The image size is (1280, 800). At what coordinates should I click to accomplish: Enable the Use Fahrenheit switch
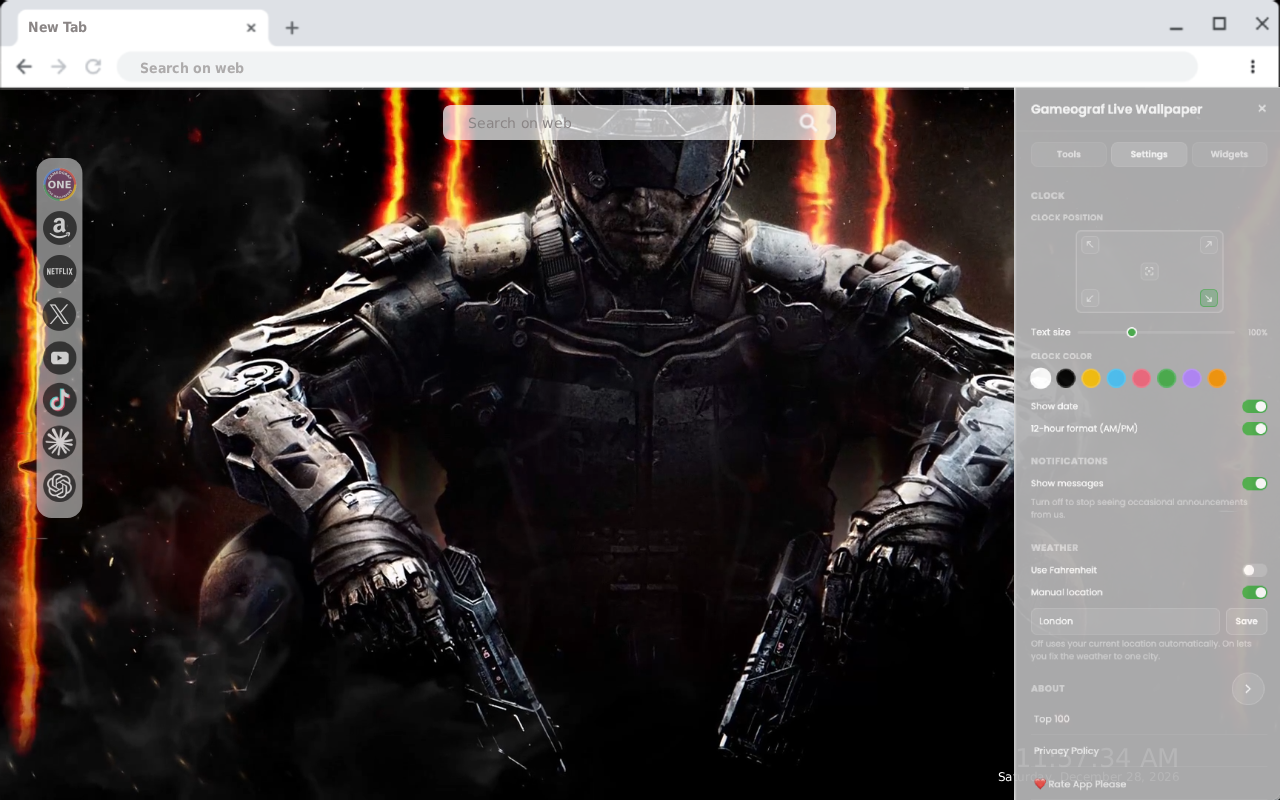1254,570
